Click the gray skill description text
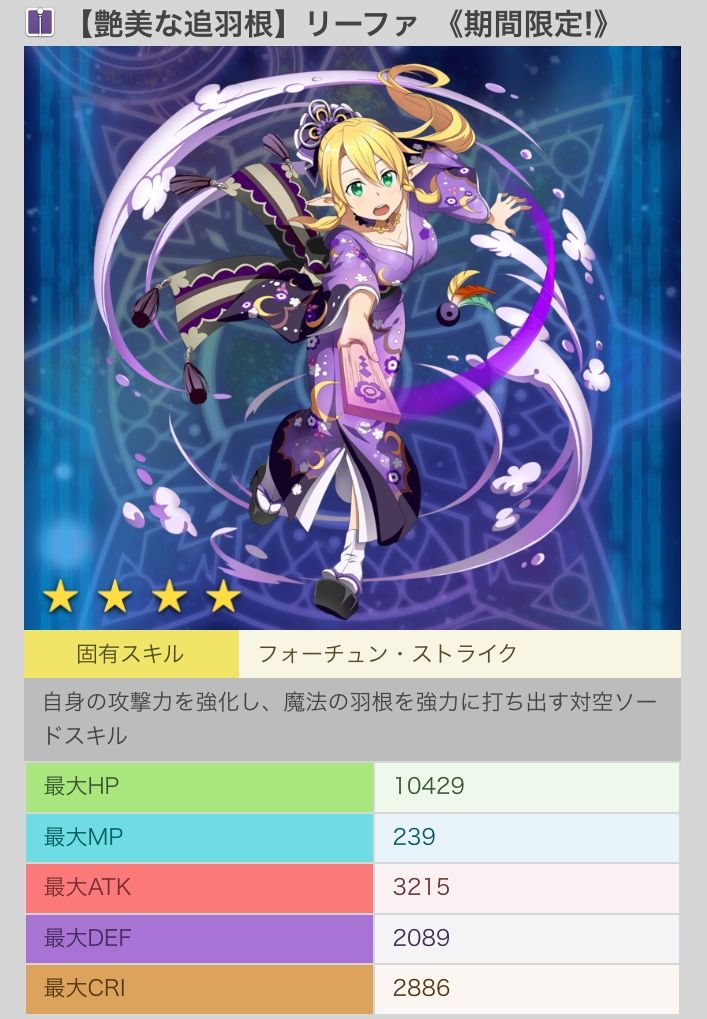Image resolution: width=707 pixels, height=1019 pixels. coord(352,719)
